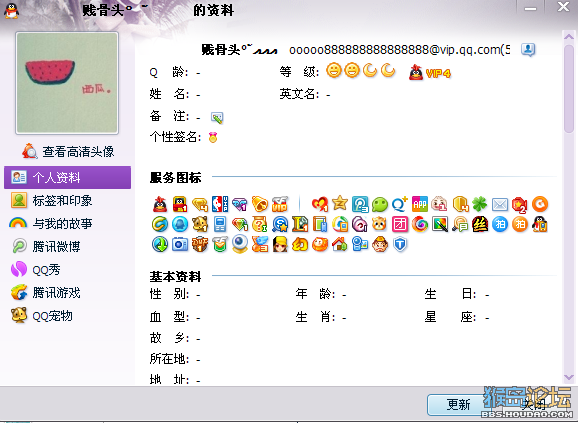Open the gold star Qzone icon

(340, 203)
